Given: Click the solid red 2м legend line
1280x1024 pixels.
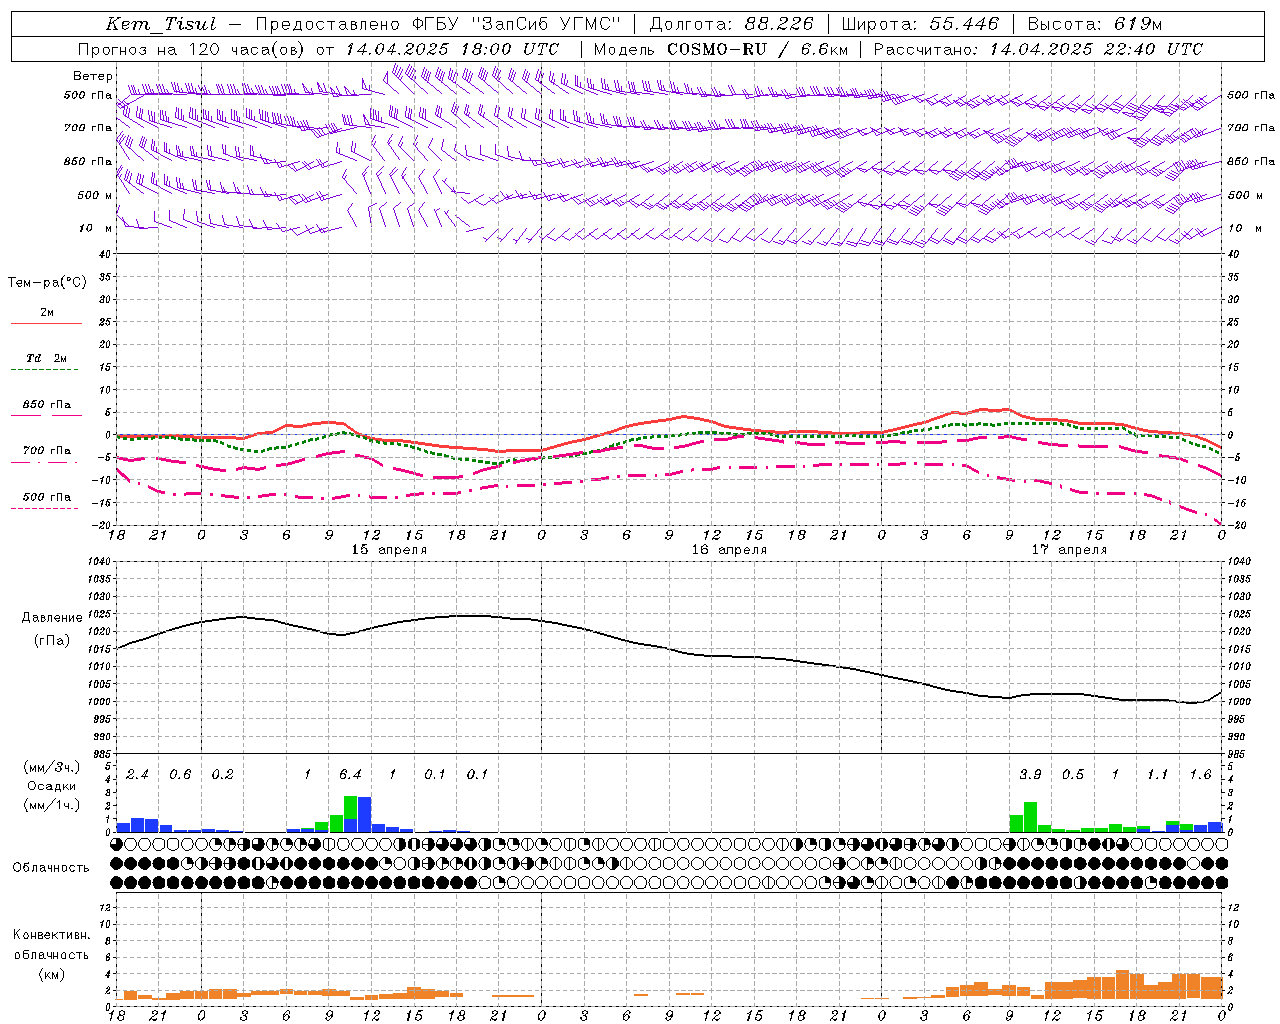Looking at the screenshot, I should point(46,323).
